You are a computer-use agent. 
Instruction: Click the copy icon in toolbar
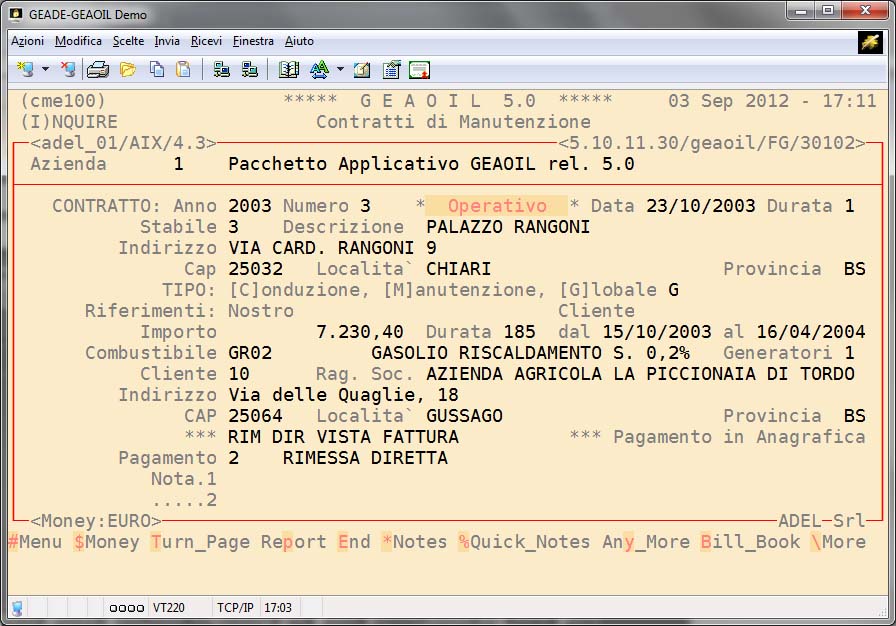click(x=156, y=70)
